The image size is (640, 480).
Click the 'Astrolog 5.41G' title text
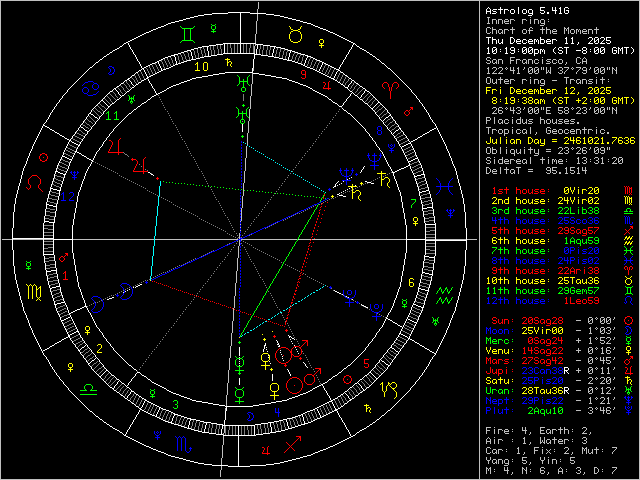click(x=520, y=10)
